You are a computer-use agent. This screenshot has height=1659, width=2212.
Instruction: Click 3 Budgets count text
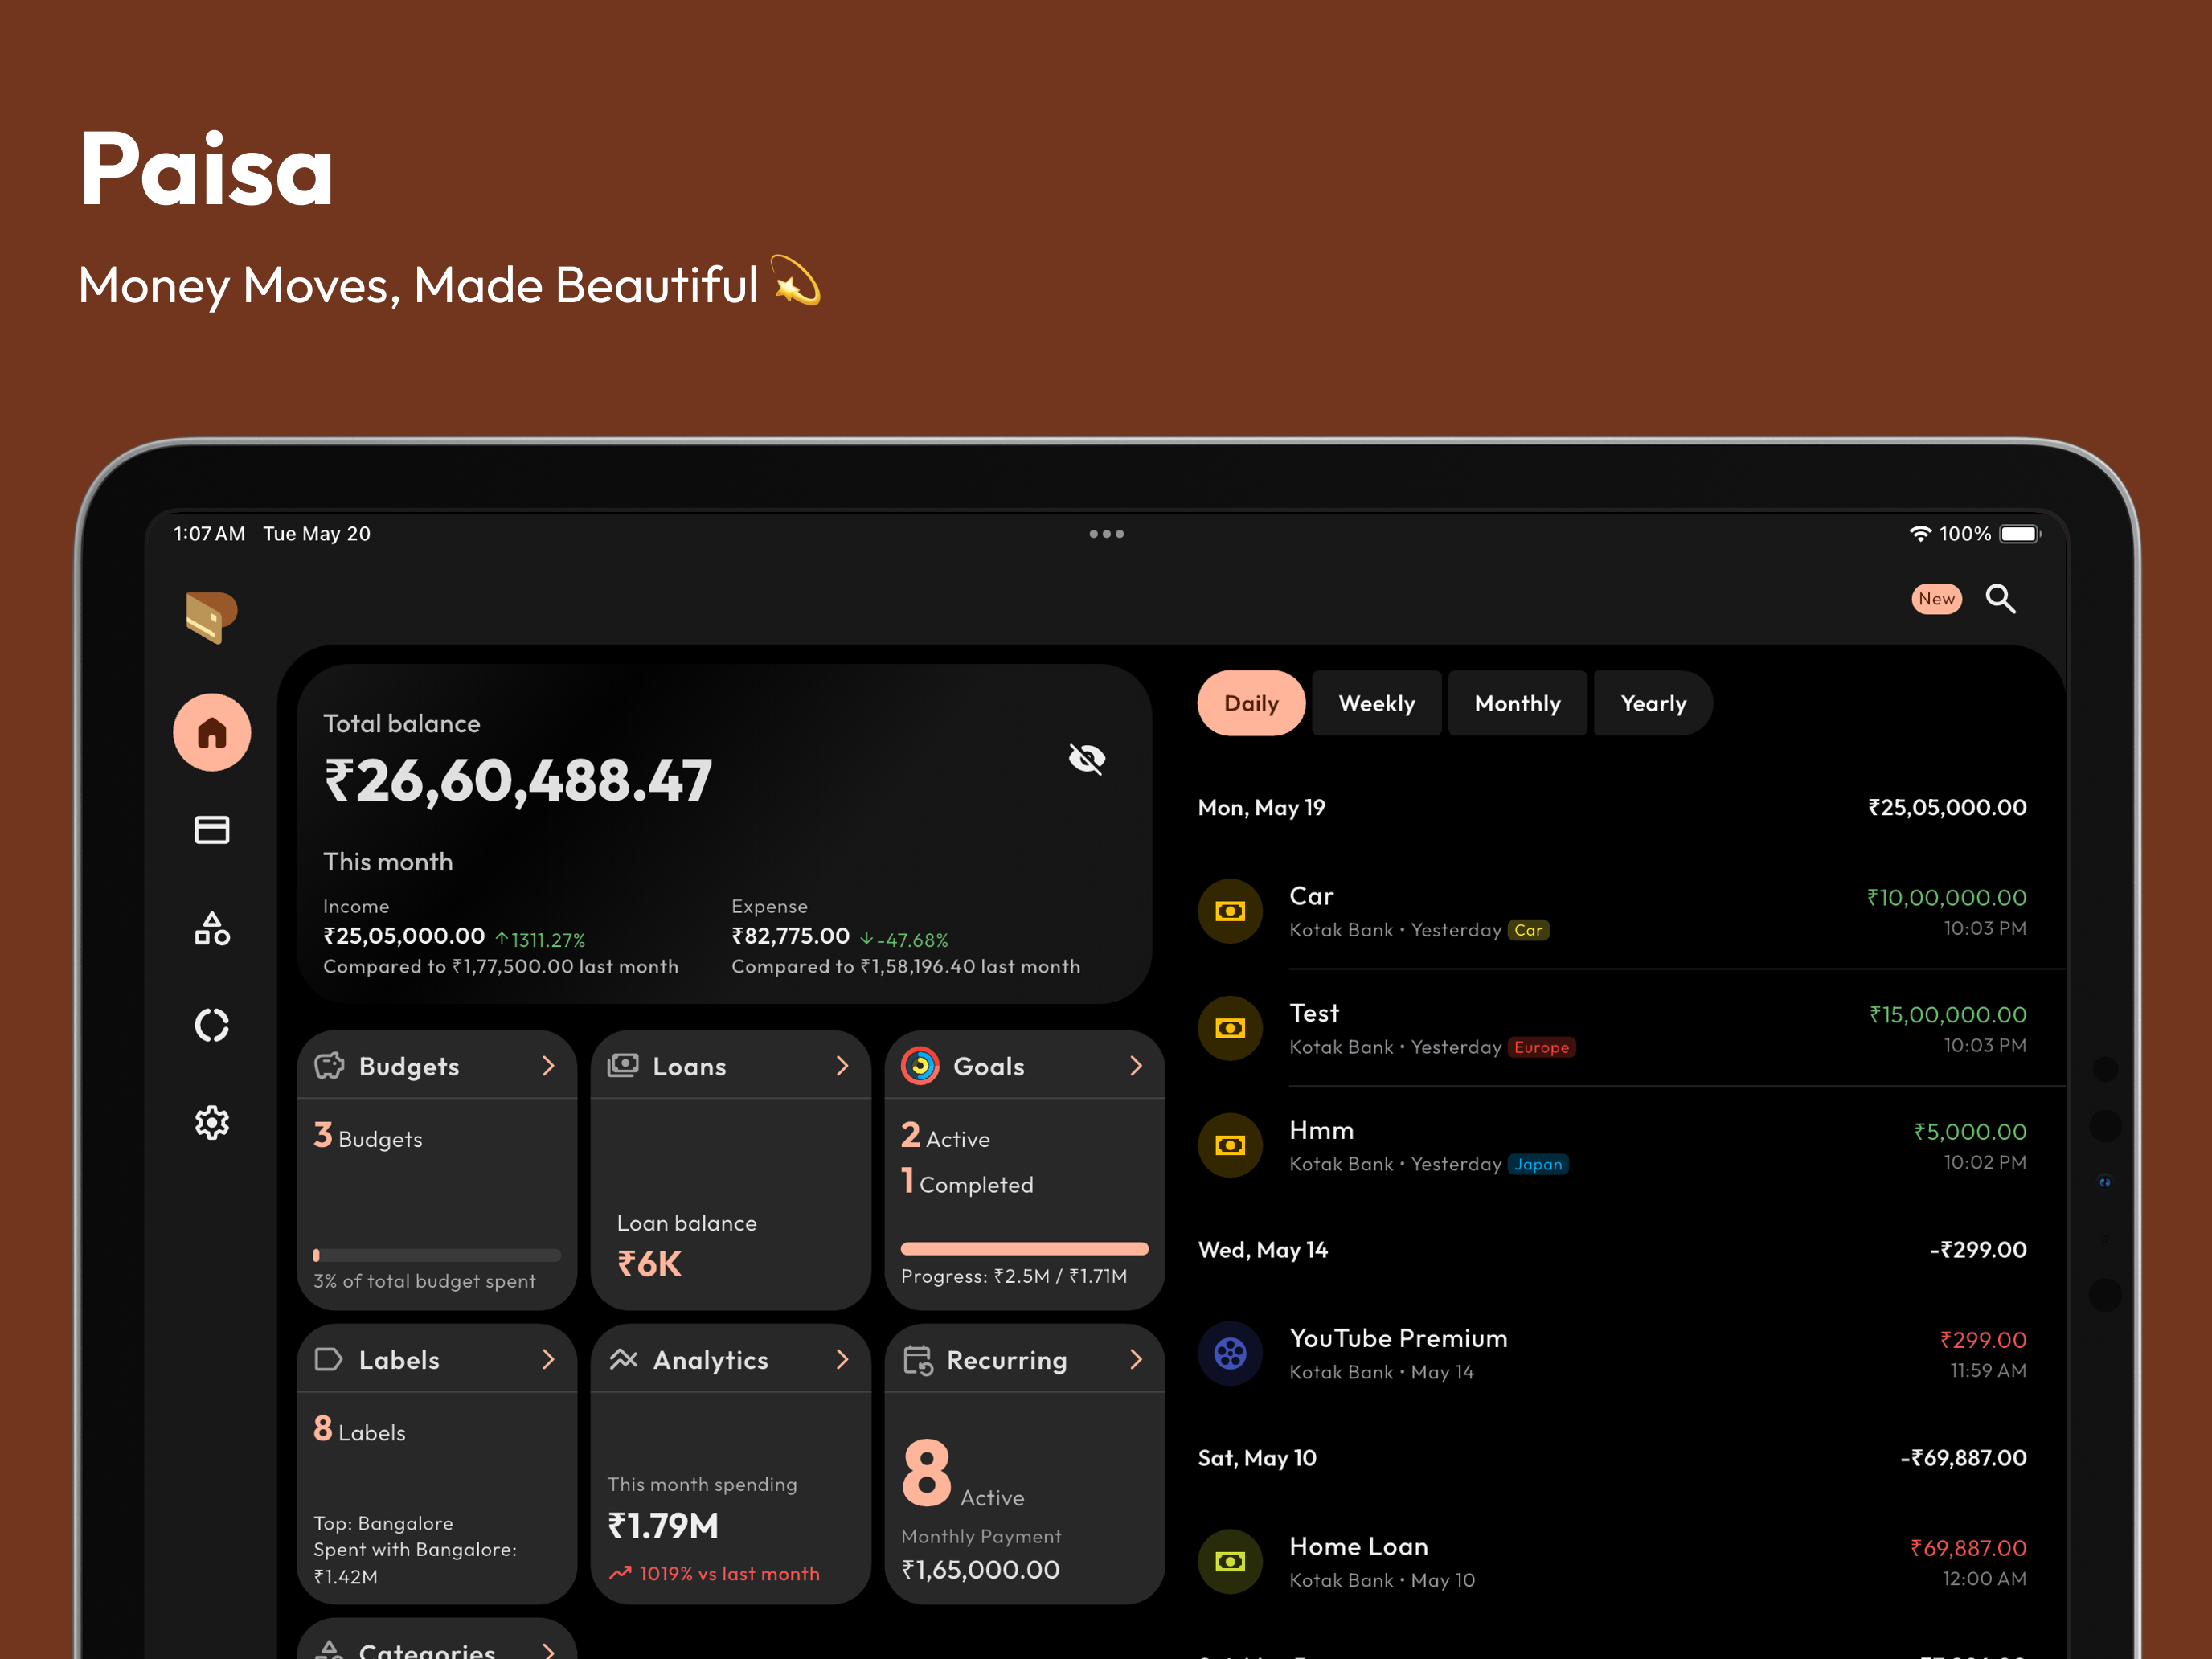click(368, 1136)
